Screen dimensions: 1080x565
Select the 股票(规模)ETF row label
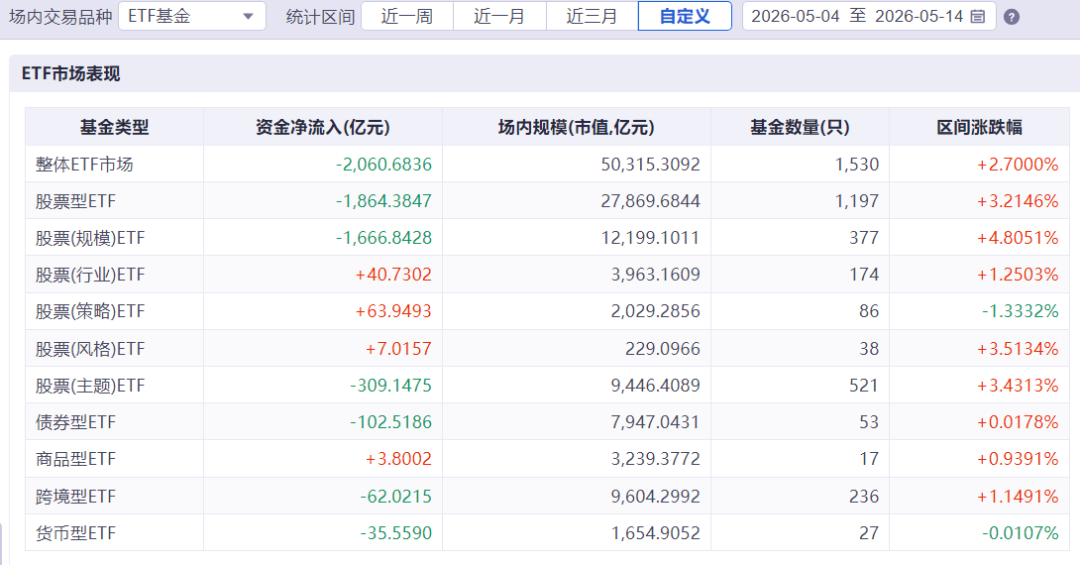[x=90, y=238]
